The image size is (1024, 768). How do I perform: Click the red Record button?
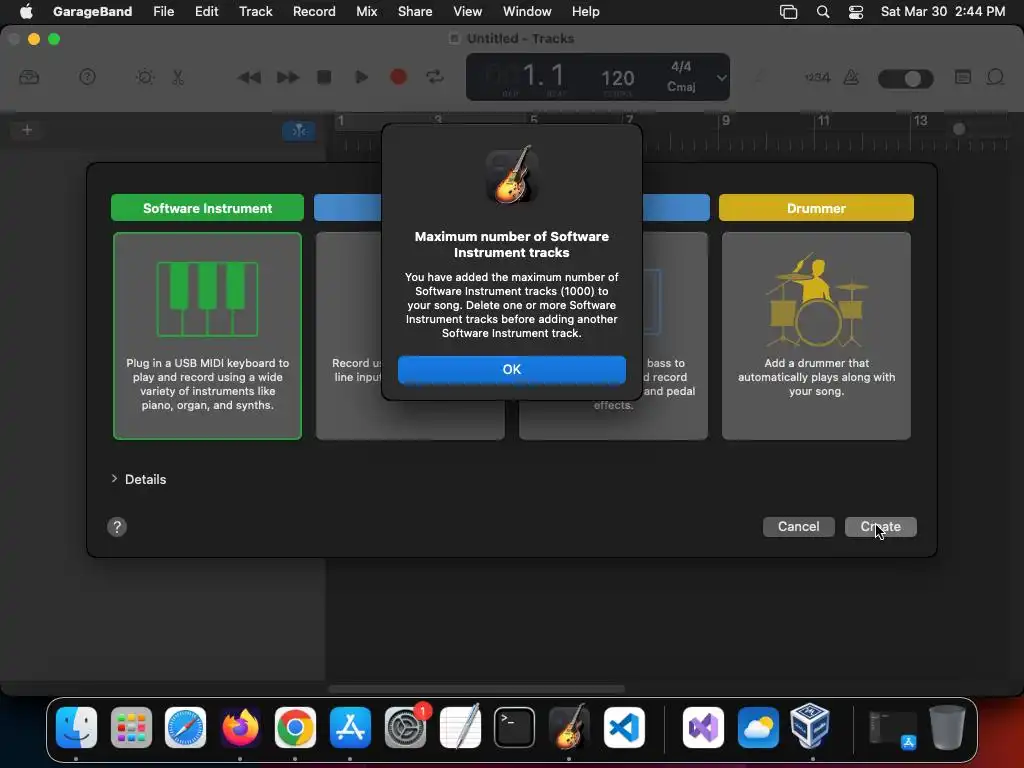(398, 77)
